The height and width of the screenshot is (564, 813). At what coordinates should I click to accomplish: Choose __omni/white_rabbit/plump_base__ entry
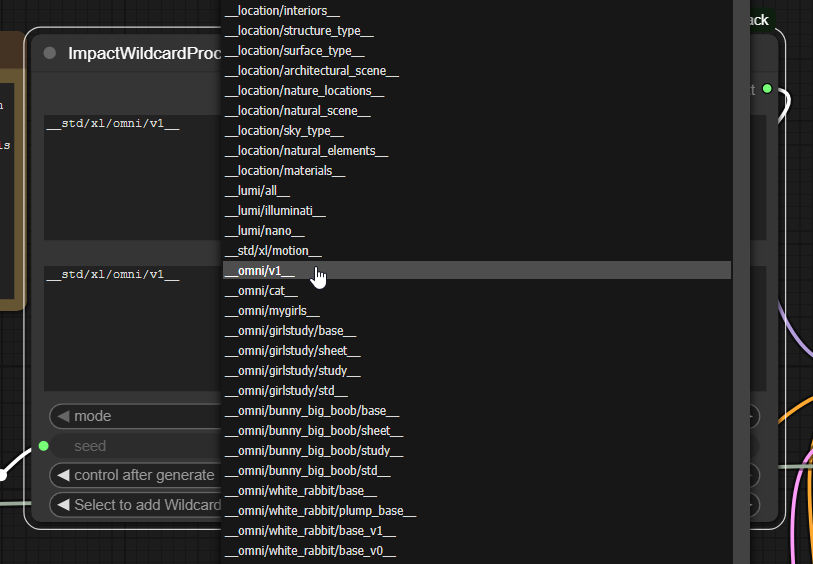tap(477, 511)
